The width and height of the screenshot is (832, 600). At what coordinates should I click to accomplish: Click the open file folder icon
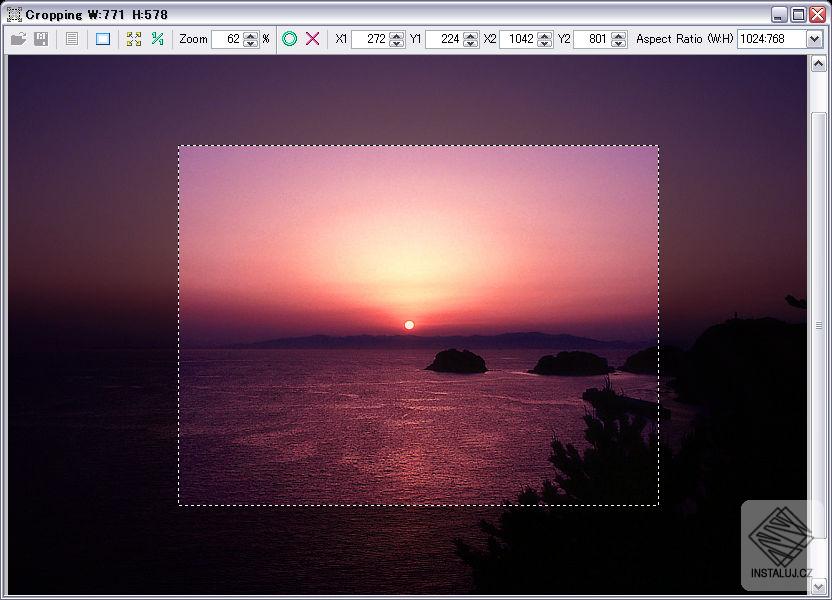pyautogui.click(x=19, y=39)
